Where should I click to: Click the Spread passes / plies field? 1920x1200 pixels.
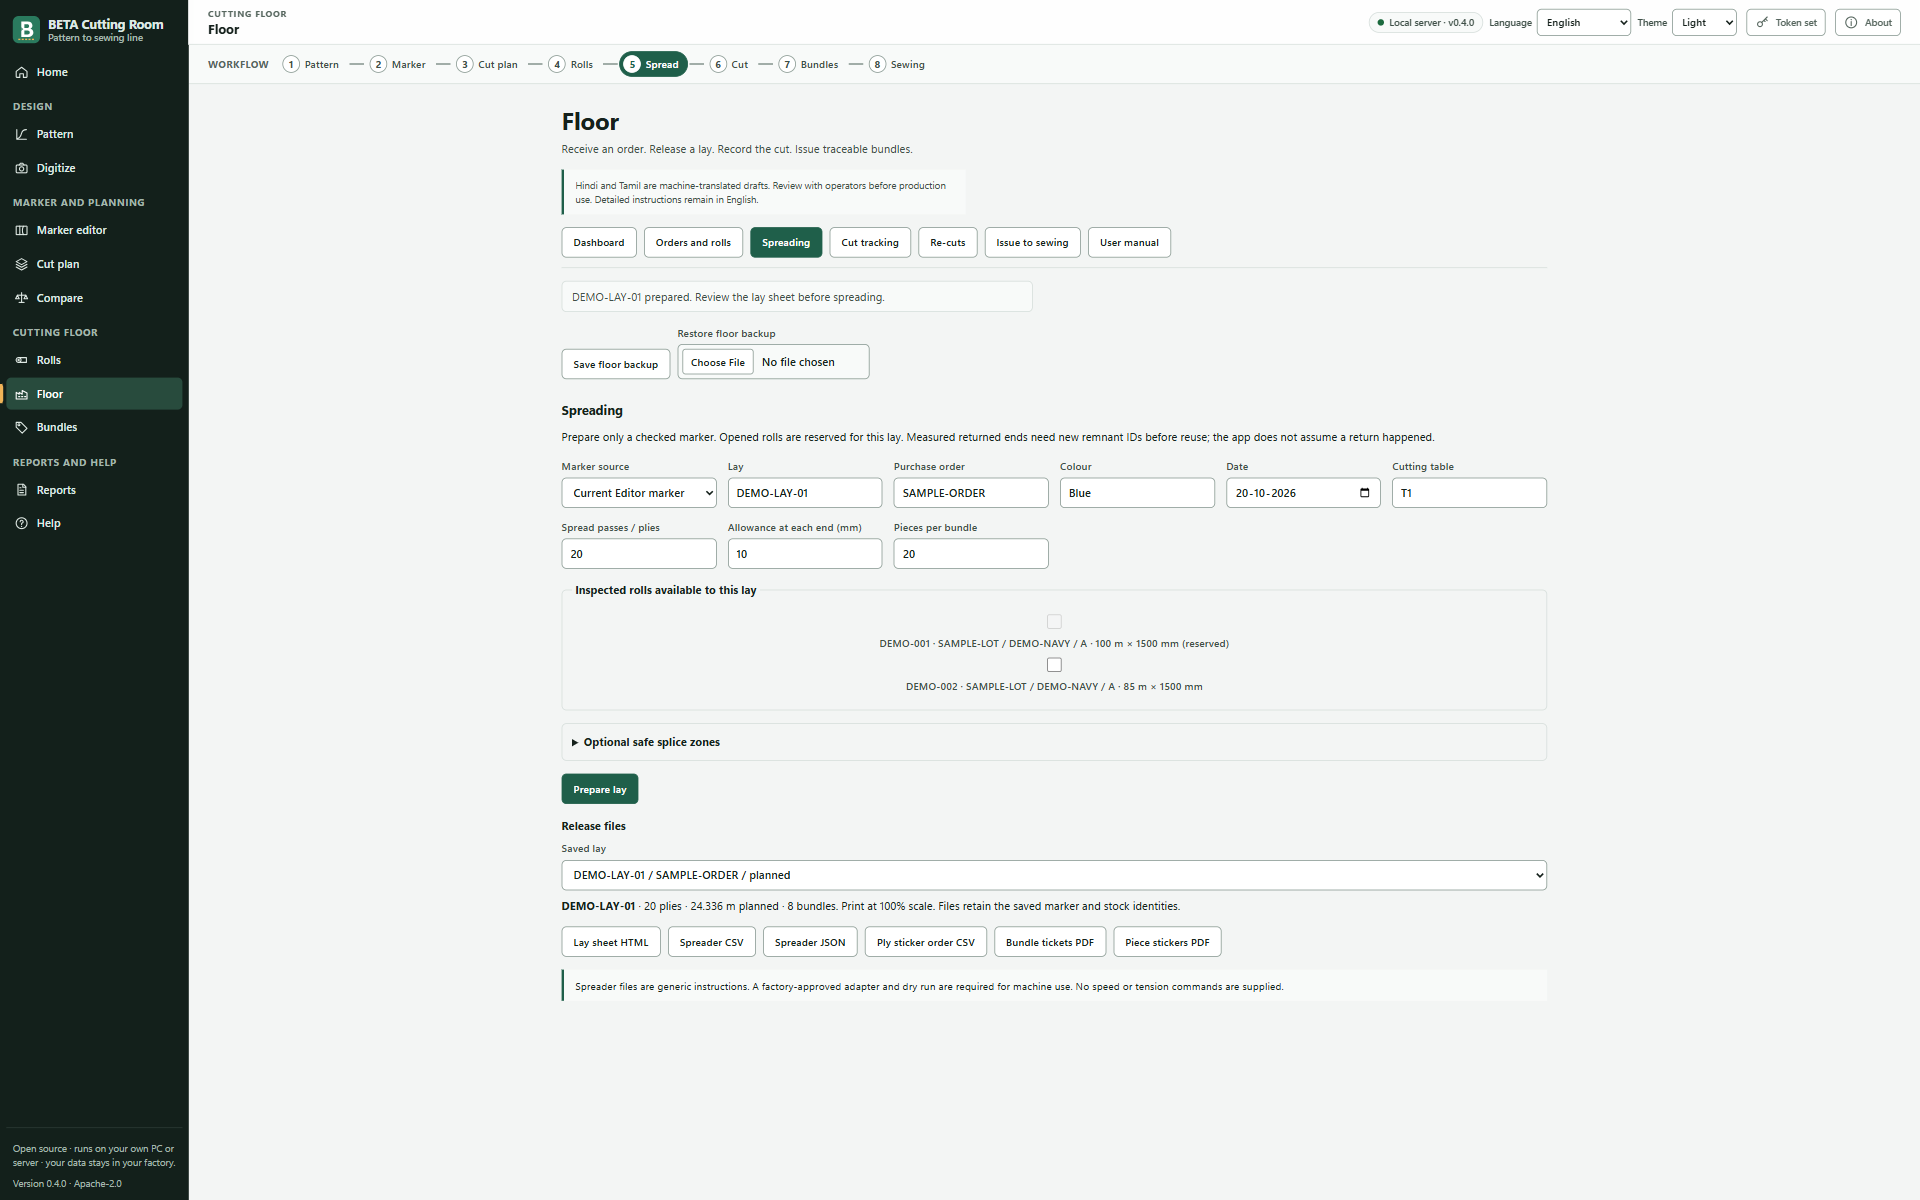(x=639, y=554)
